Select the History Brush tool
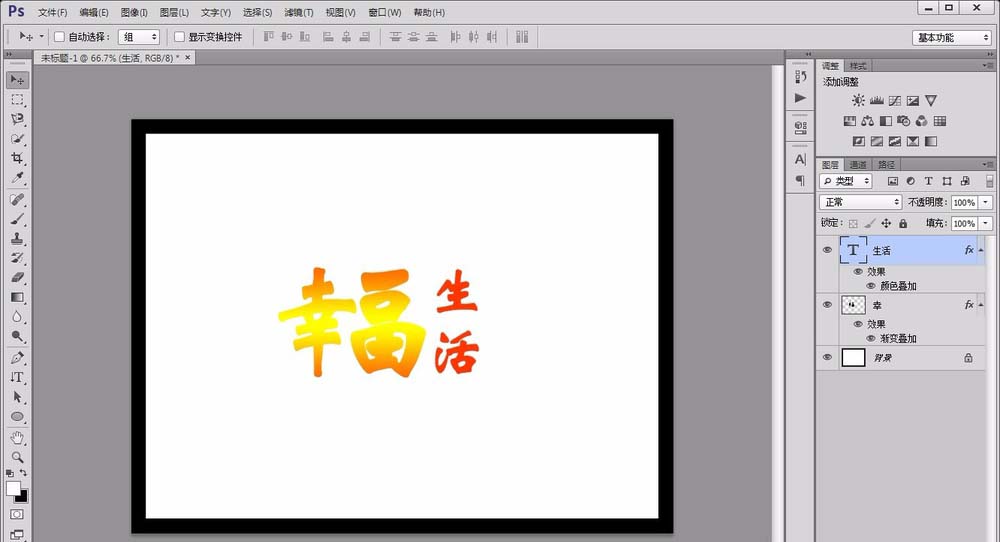Screen dimensions: 1000x542 tap(17, 258)
